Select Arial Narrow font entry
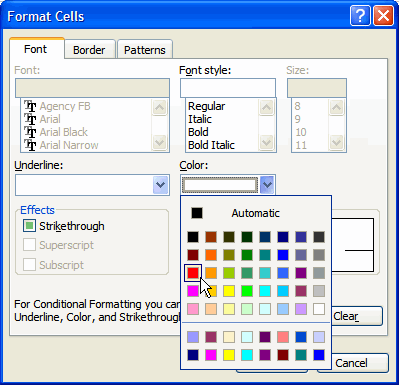The image size is (399, 385). coord(69,145)
